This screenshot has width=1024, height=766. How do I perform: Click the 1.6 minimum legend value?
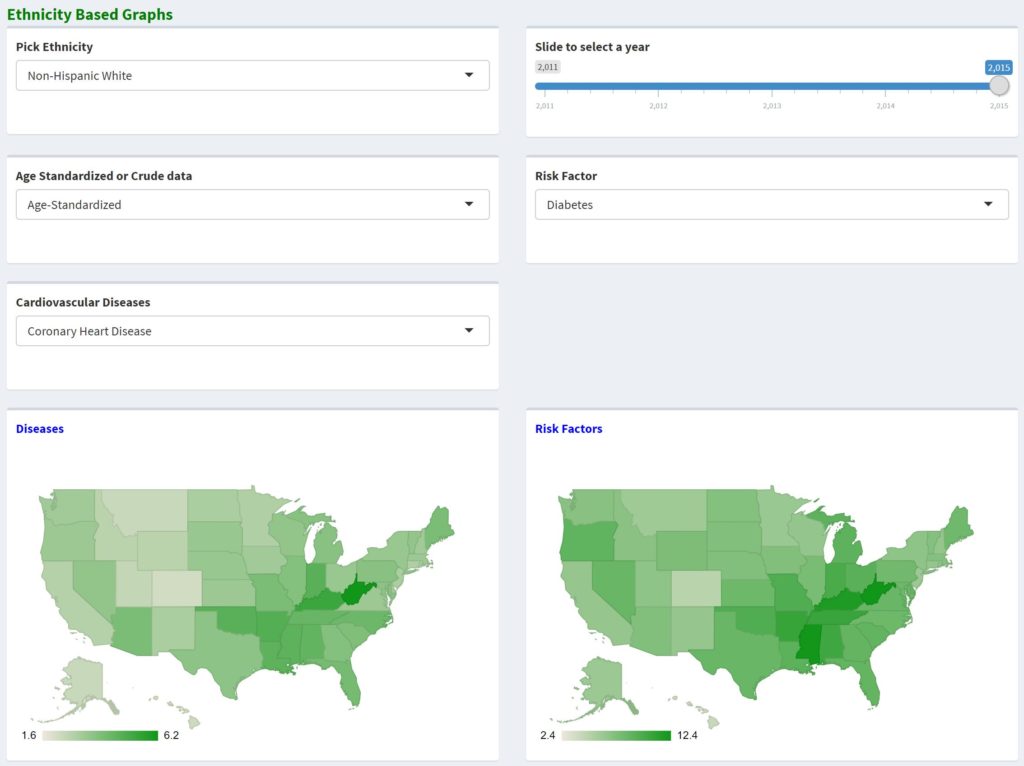(29, 735)
